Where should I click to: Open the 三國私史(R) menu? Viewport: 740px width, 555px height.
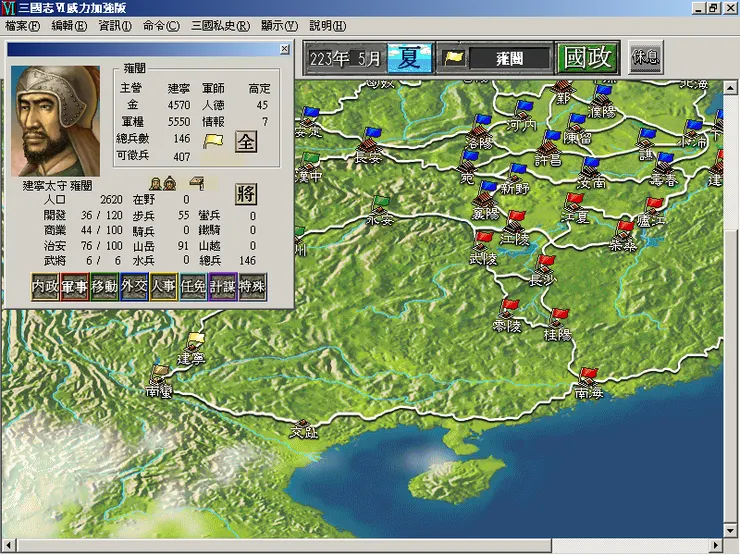tap(220, 25)
